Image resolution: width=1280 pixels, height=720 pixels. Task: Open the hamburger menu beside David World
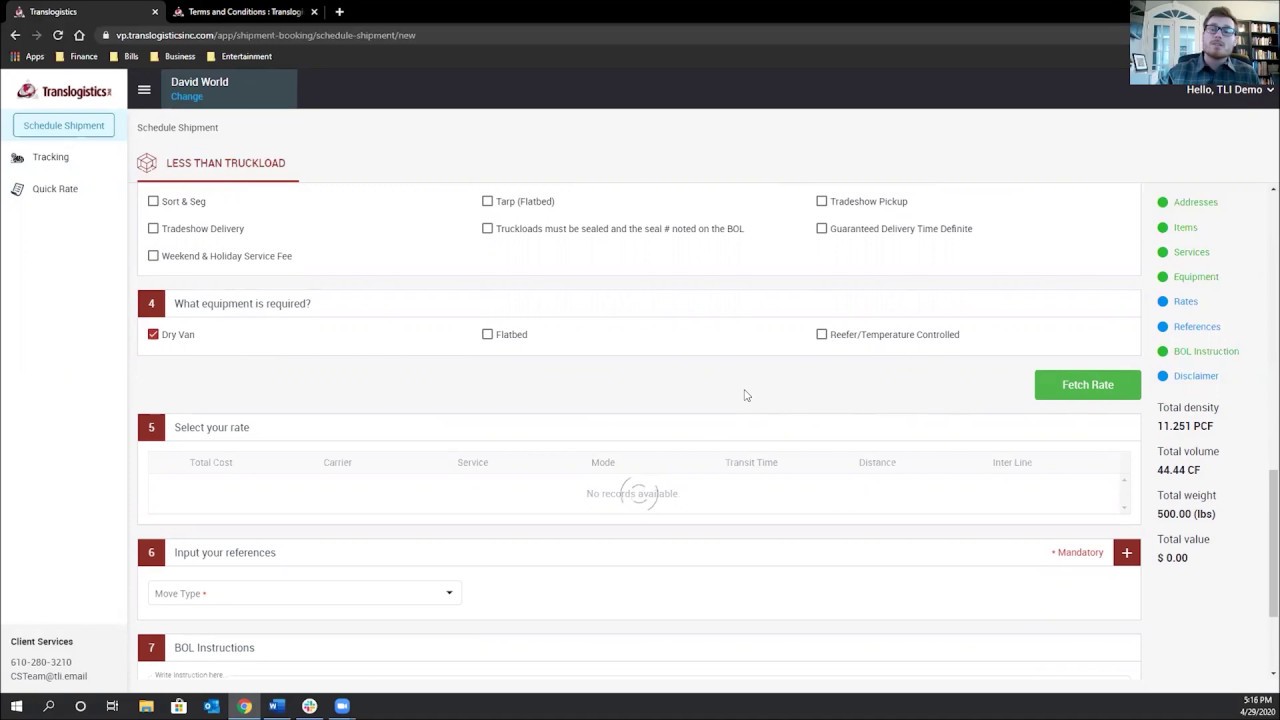click(144, 89)
